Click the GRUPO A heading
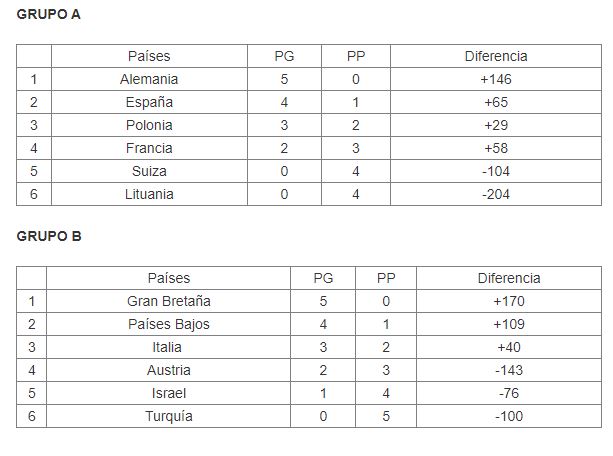Viewport: 613px width, 456px height. click(49, 15)
